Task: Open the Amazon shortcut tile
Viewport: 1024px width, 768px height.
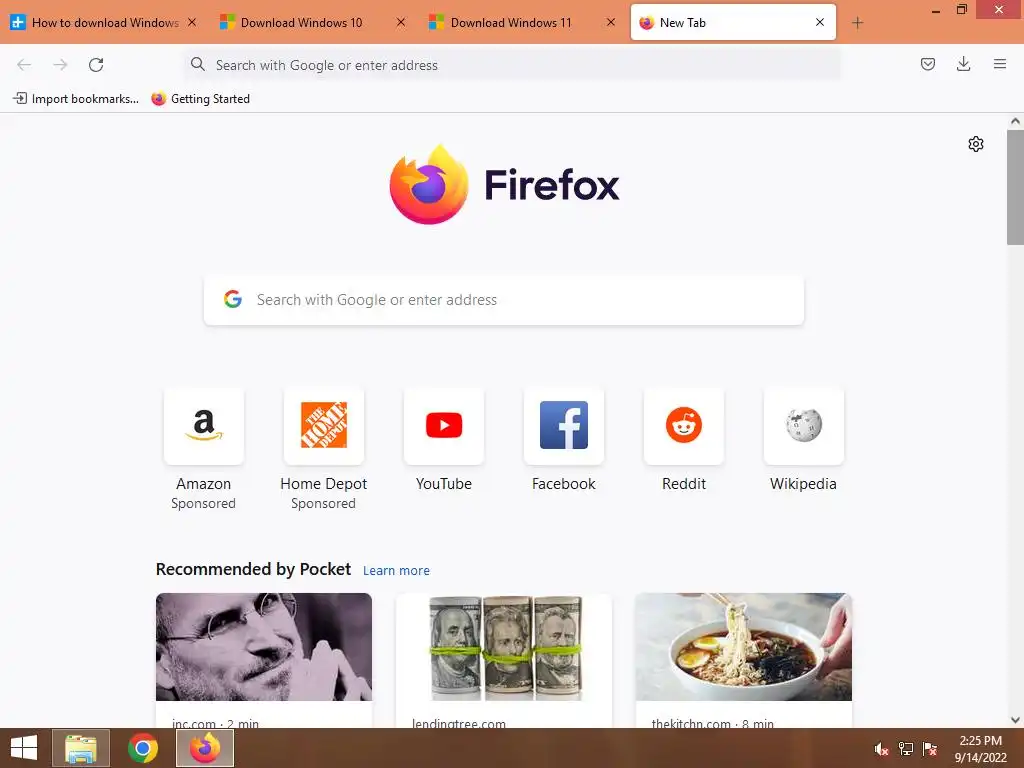Action: (204, 426)
